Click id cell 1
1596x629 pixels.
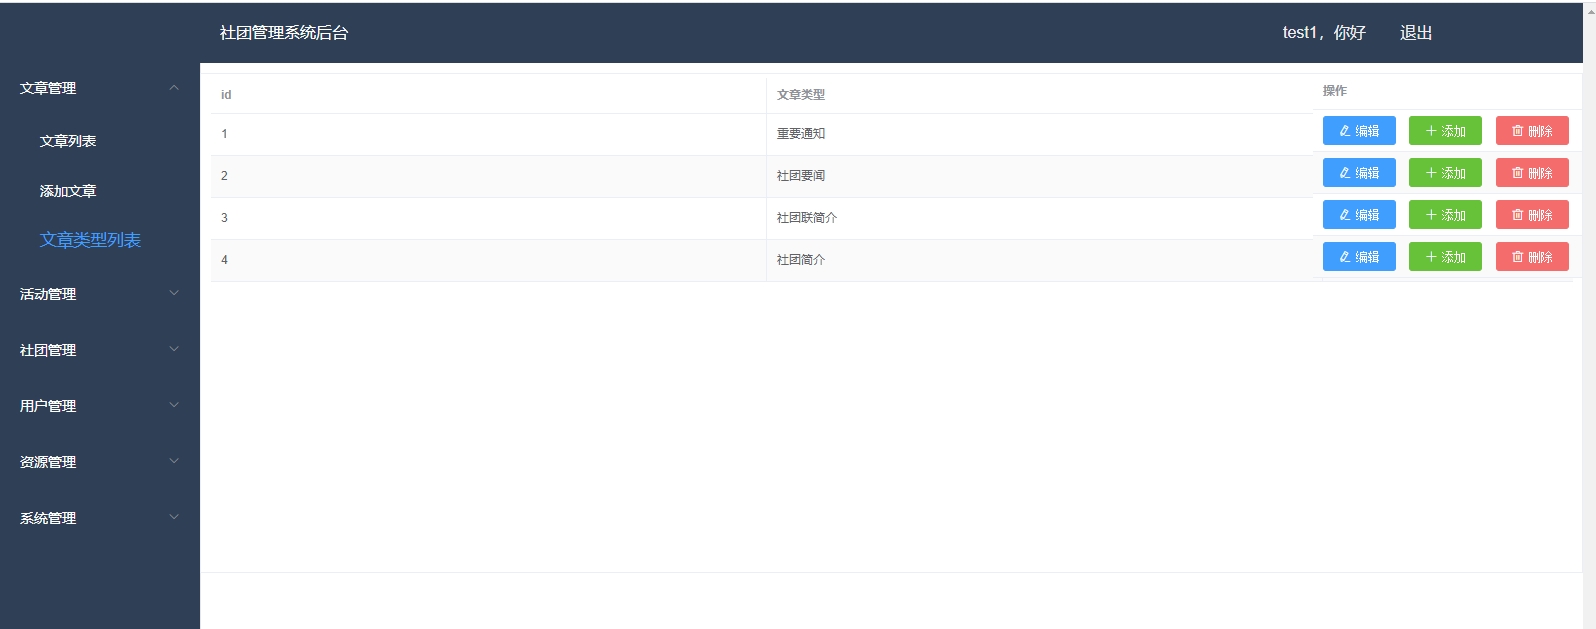click(x=488, y=134)
